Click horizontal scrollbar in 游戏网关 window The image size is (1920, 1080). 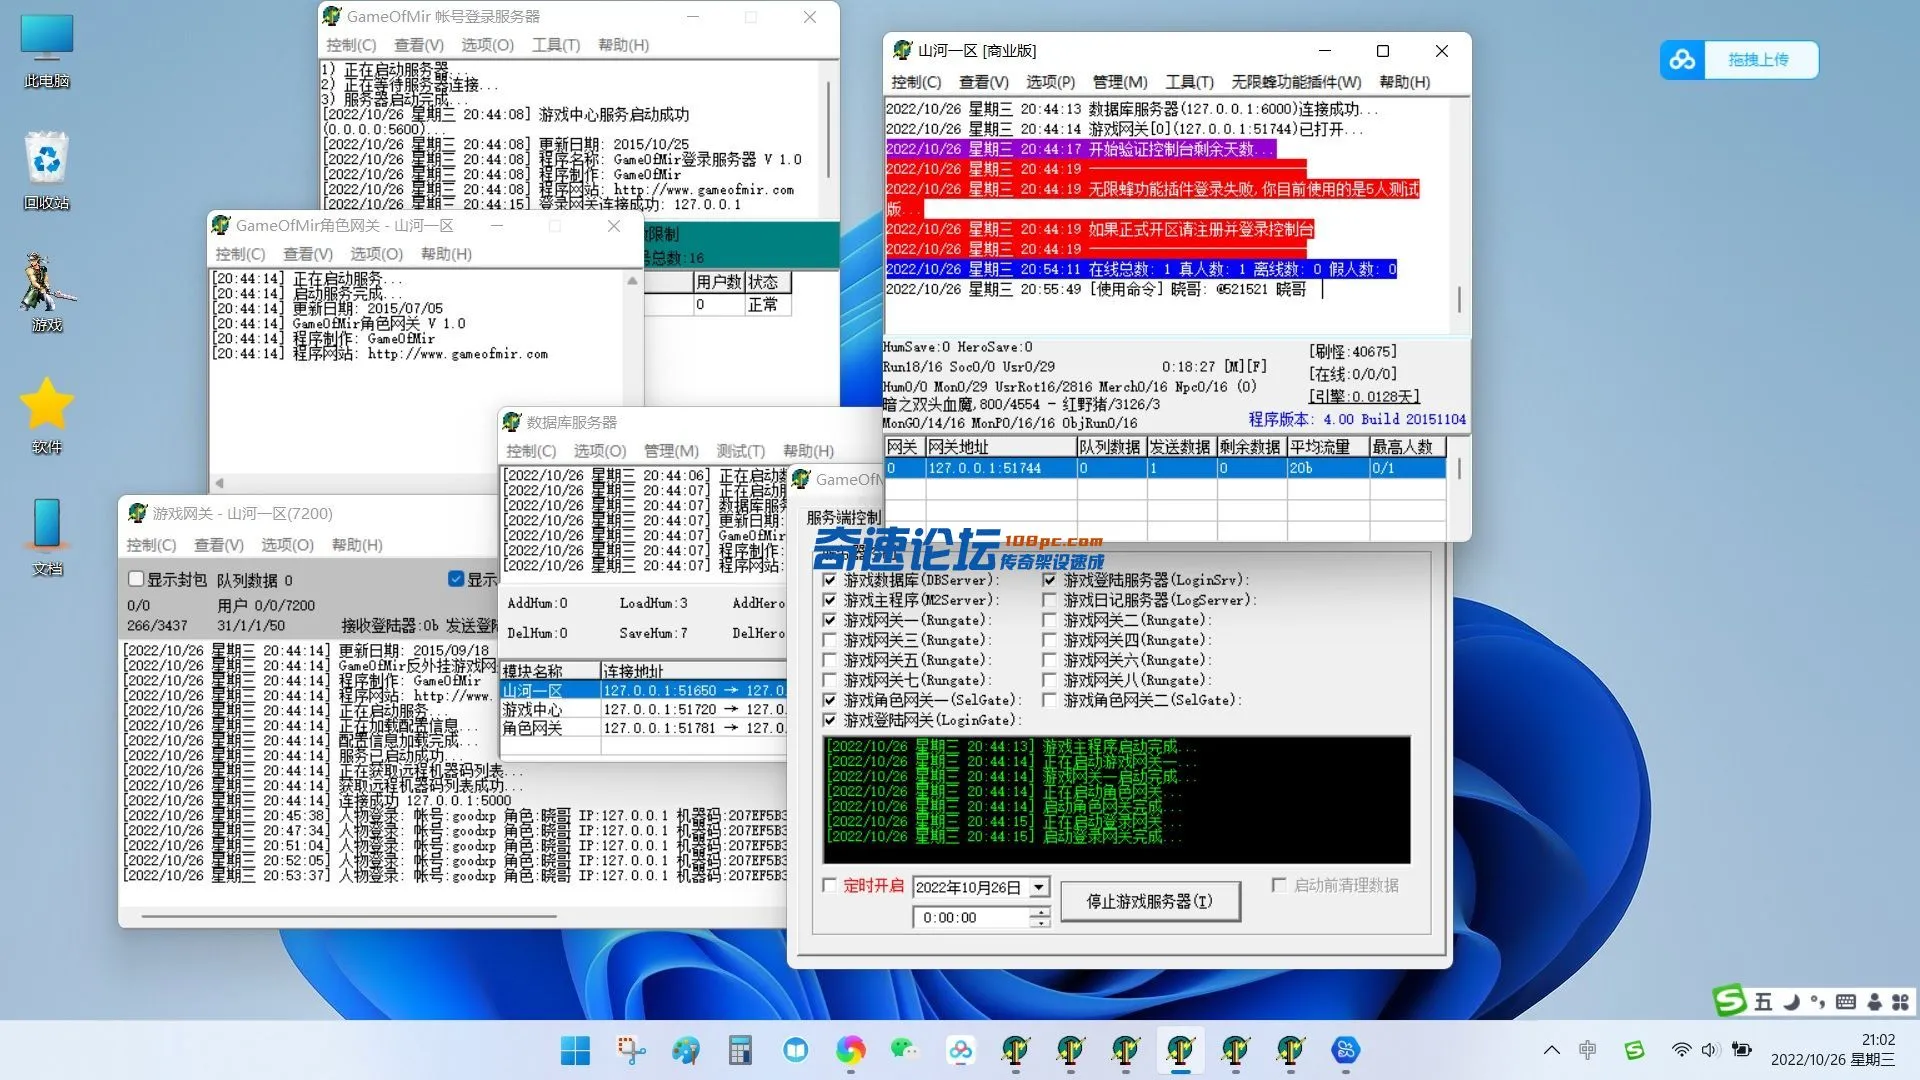348,916
